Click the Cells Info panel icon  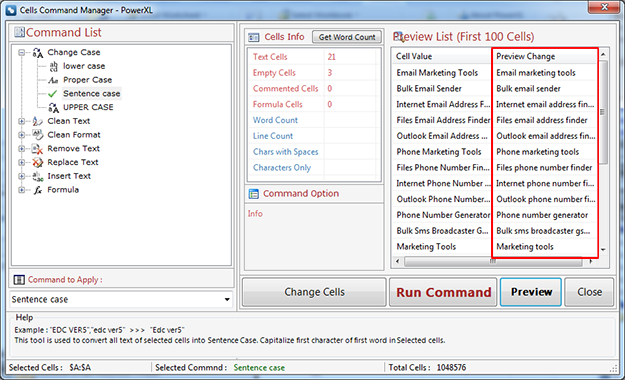coord(254,37)
